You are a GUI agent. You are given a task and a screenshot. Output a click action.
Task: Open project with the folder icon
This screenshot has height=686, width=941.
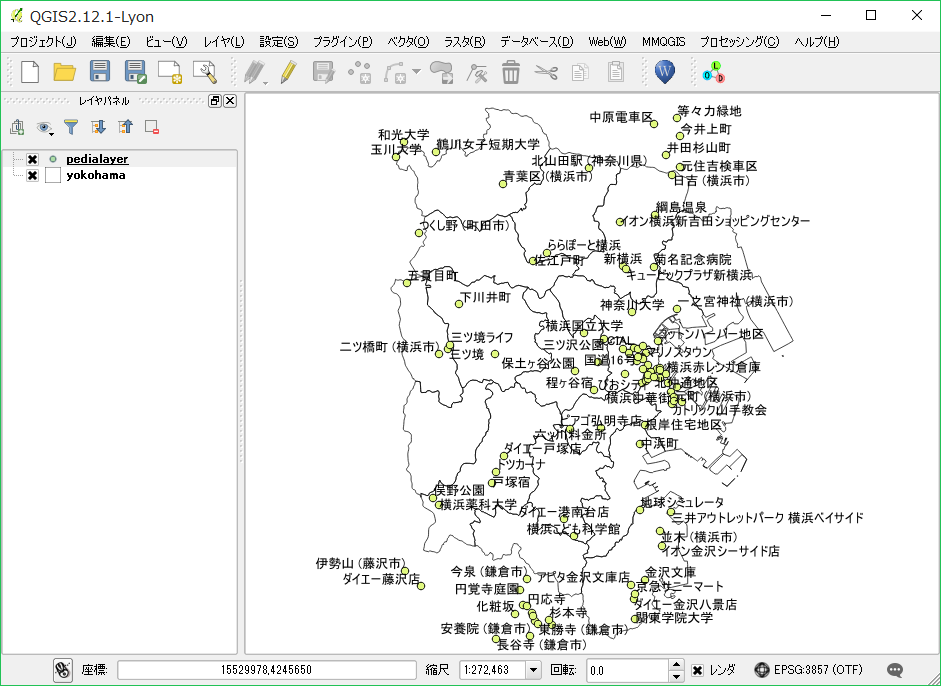click(x=64, y=71)
